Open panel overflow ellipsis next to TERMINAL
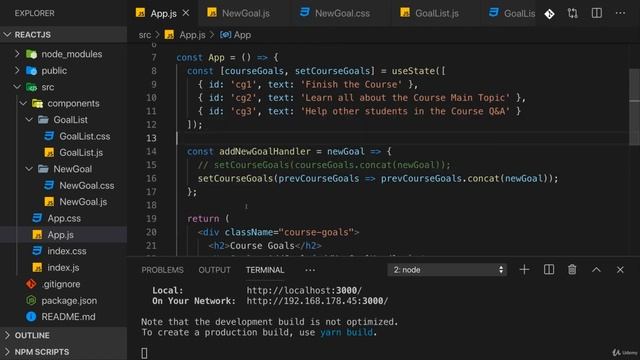640x360 pixels. (x=310, y=270)
